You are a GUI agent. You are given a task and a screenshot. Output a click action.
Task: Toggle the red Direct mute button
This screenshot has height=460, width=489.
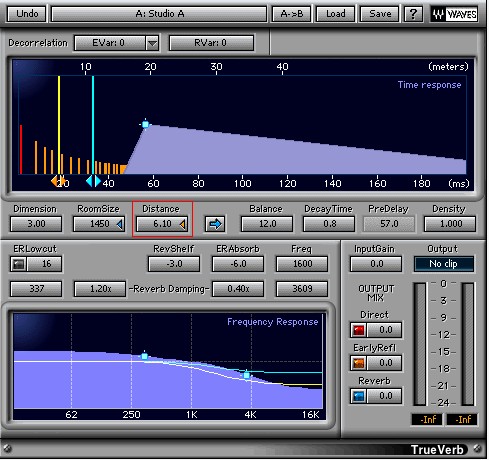359,330
